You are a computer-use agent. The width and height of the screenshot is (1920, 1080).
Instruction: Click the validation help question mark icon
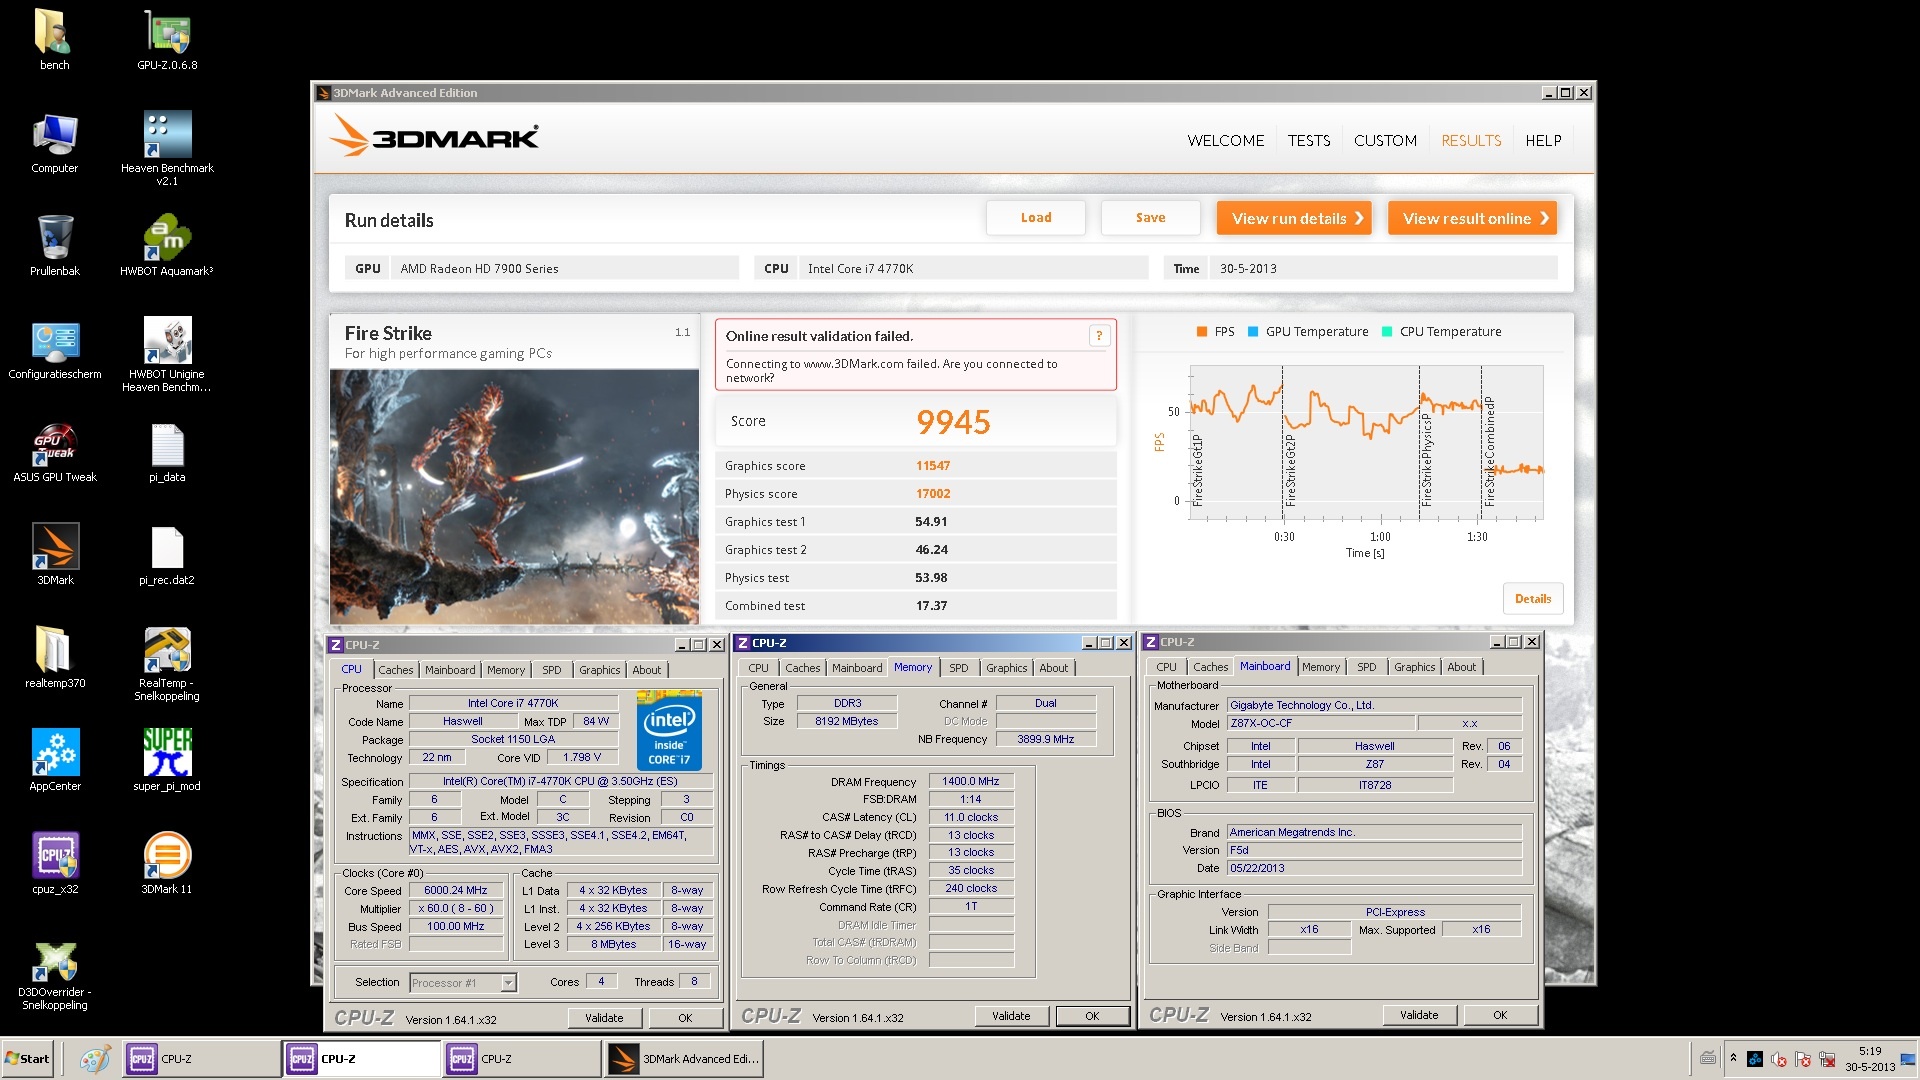(1099, 336)
